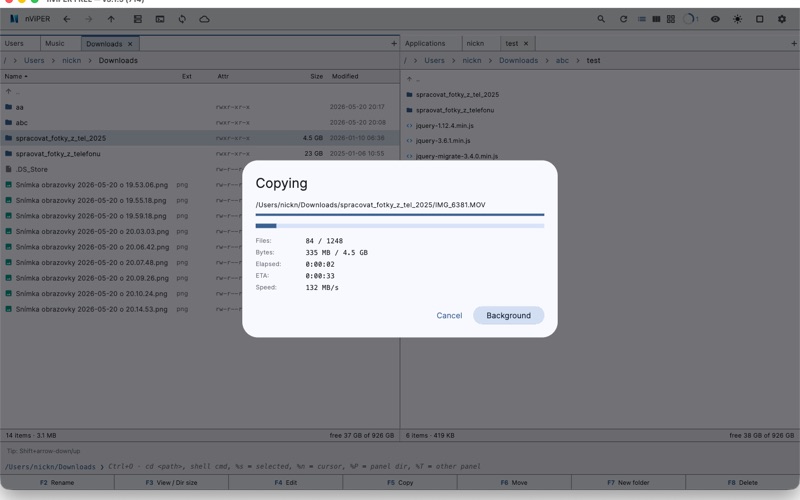Click F2 Rename button
Viewport: 800px width, 500px height.
pyautogui.click(x=57, y=482)
